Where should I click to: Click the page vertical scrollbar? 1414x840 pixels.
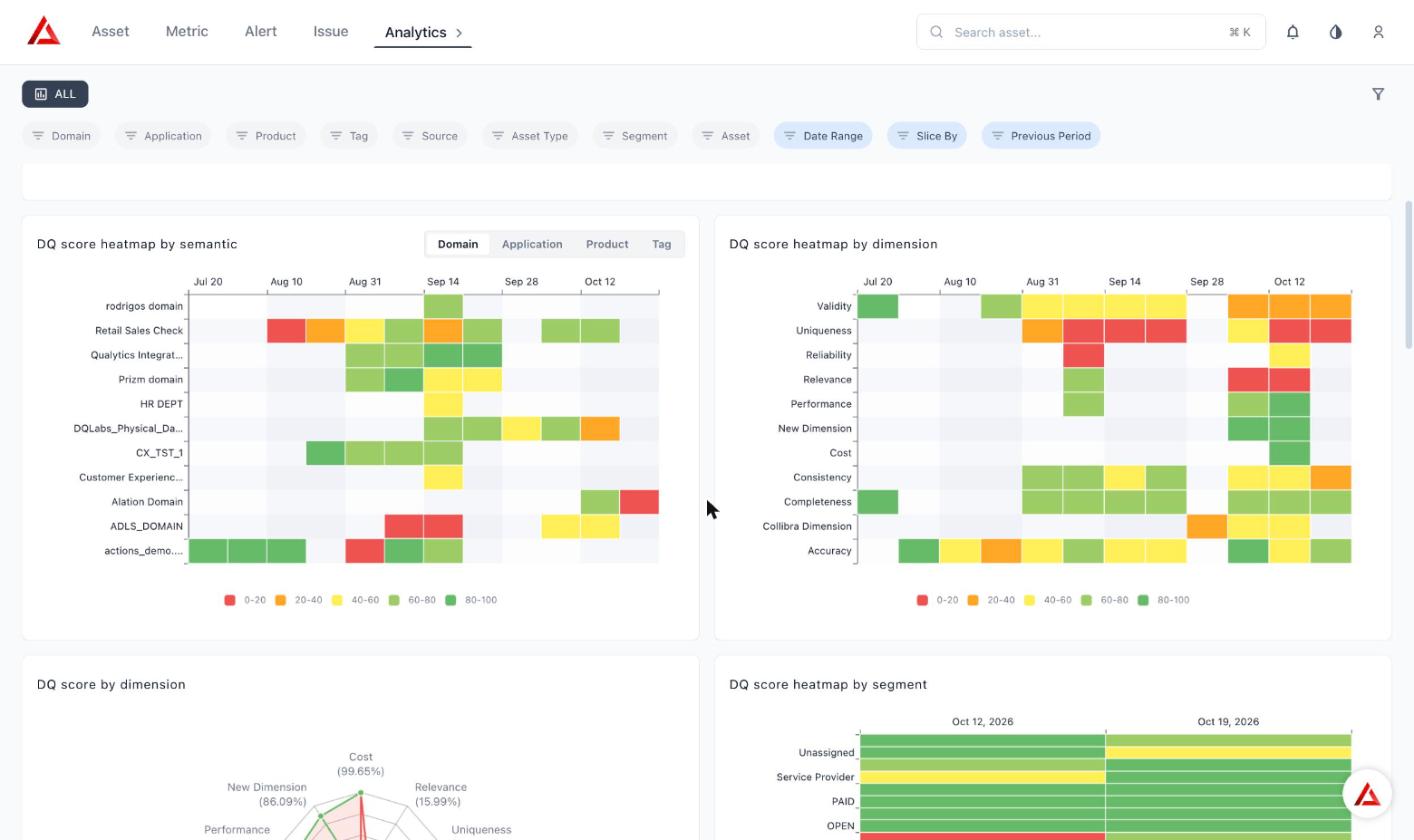pyautogui.click(x=1410, y=275)
